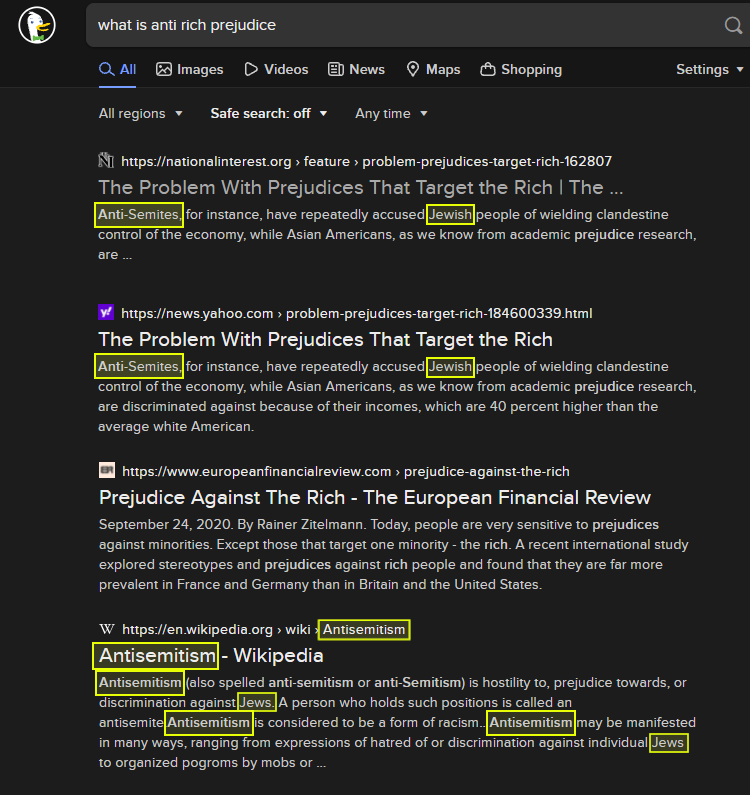750x795 pixels.
Task: Select the All results tab
Action: pos(117,69)
